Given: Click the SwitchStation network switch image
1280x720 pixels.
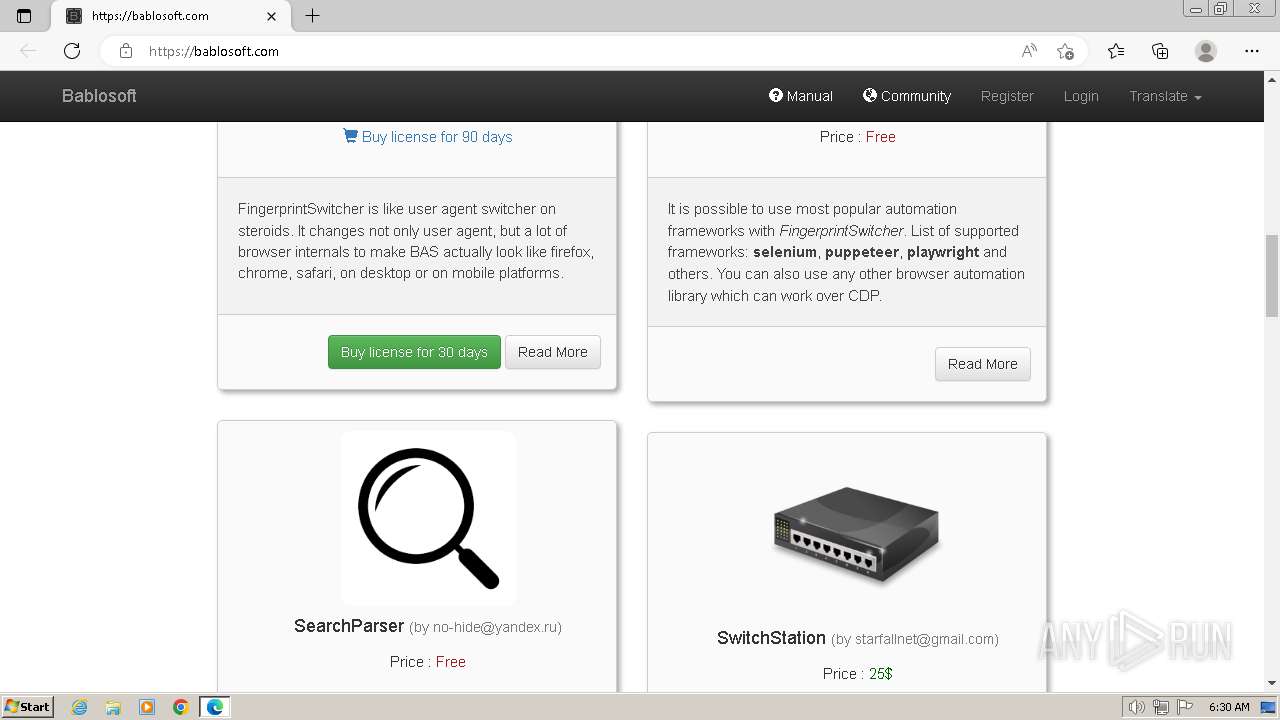Looking at the screenshot, I should point(856,532).
